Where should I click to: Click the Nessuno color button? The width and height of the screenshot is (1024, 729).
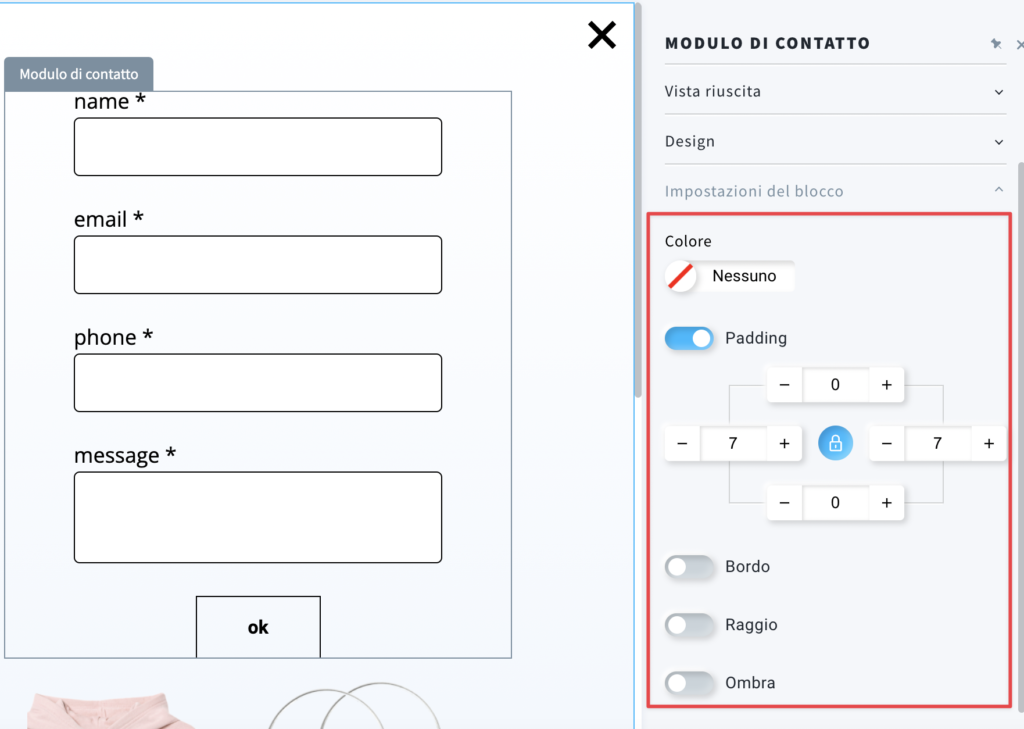(x=744, y=276)
